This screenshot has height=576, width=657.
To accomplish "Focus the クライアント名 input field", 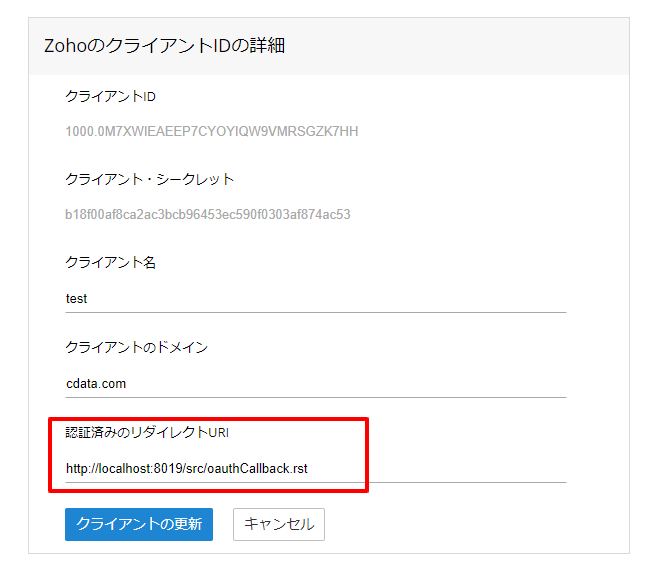I will pyautogui.click(x=315, y=298).
